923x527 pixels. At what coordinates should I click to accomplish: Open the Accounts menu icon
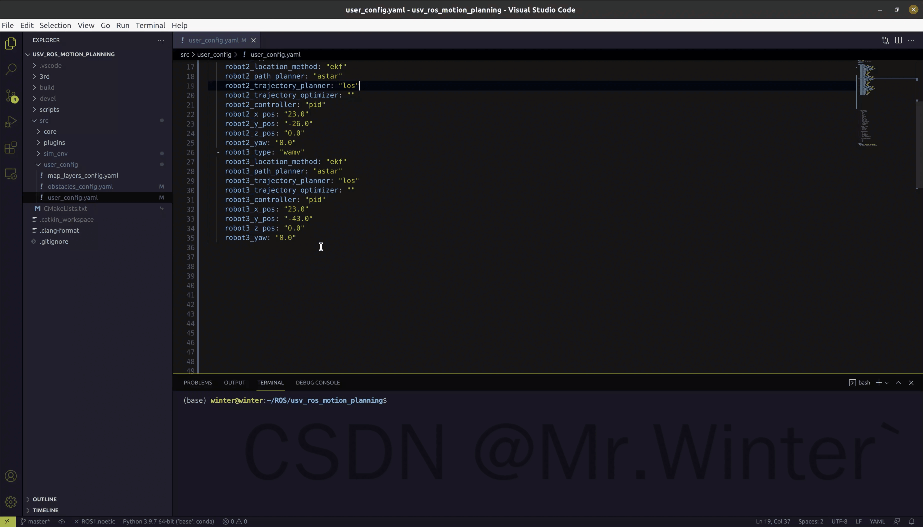(x=11, y=476)
